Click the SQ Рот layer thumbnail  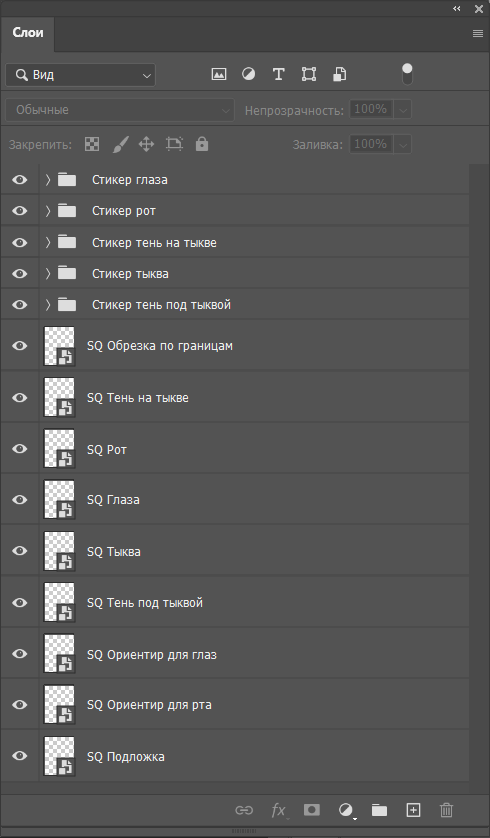pos(59,448)
